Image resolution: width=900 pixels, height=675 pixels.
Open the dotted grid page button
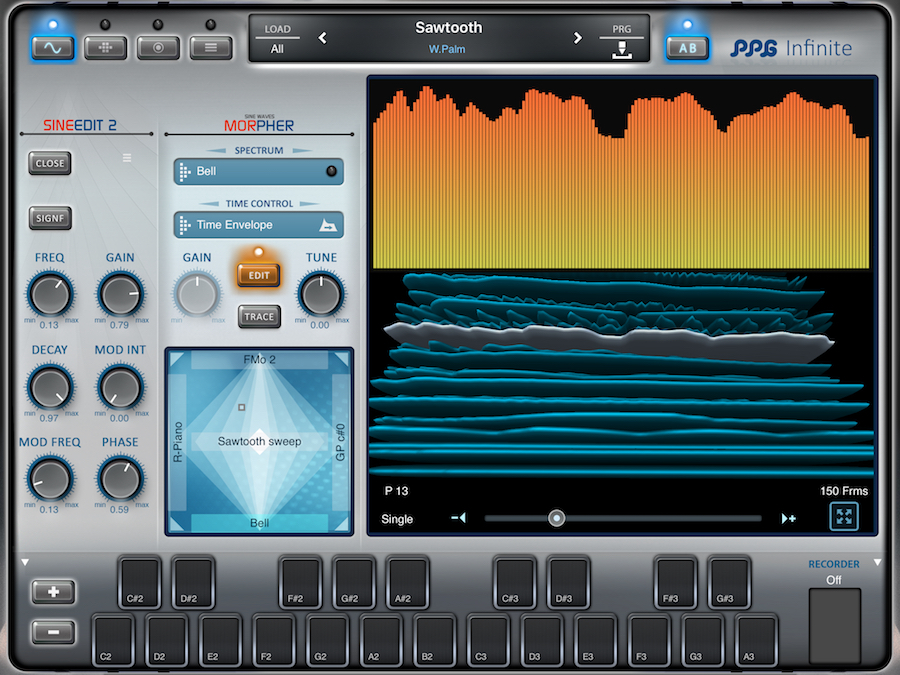105,48
